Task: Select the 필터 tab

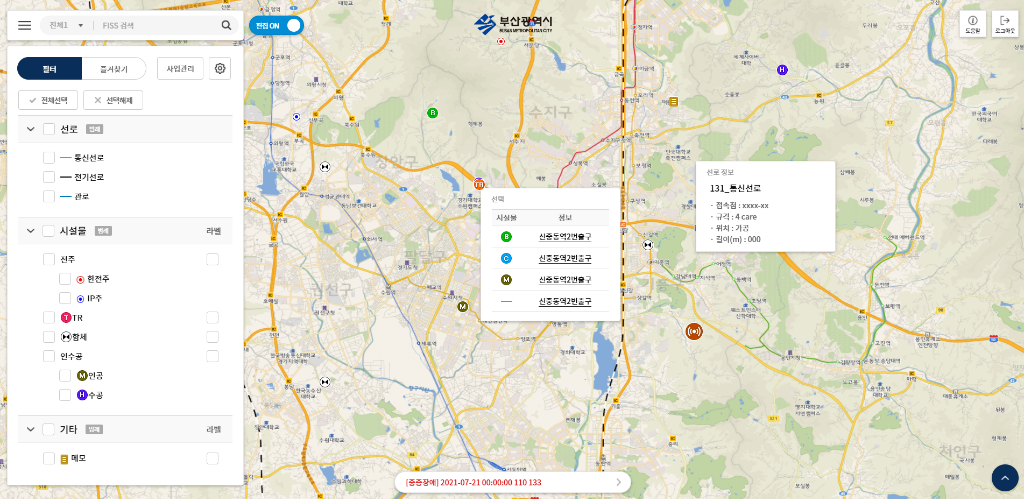Action: [50, 68]
